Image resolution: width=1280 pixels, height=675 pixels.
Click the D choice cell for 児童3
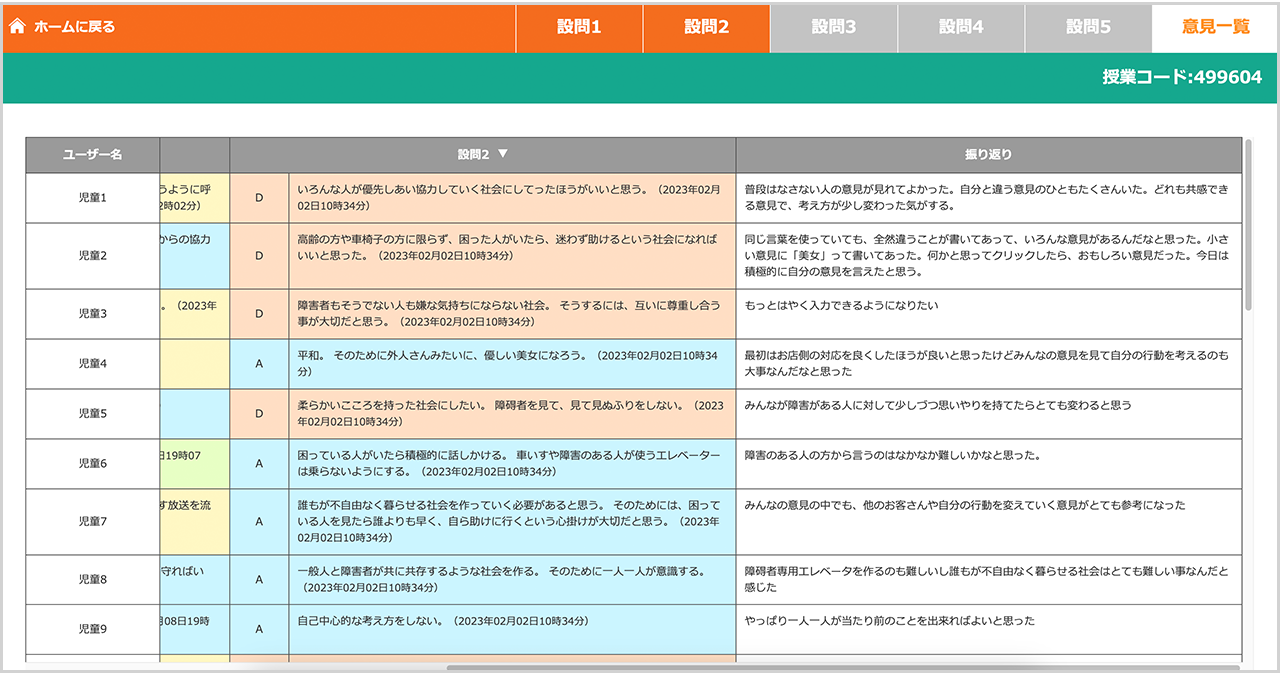[x=259, y=314]
